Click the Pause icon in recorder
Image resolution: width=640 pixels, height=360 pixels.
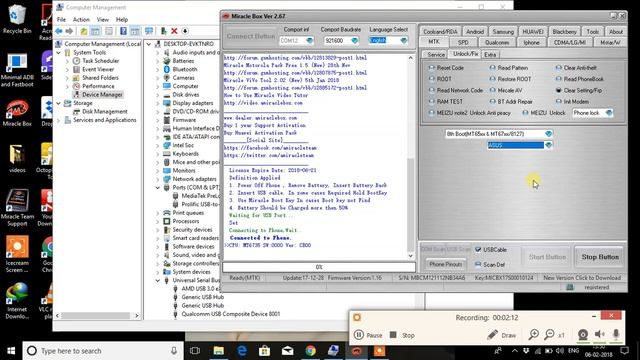coord(358,335)
